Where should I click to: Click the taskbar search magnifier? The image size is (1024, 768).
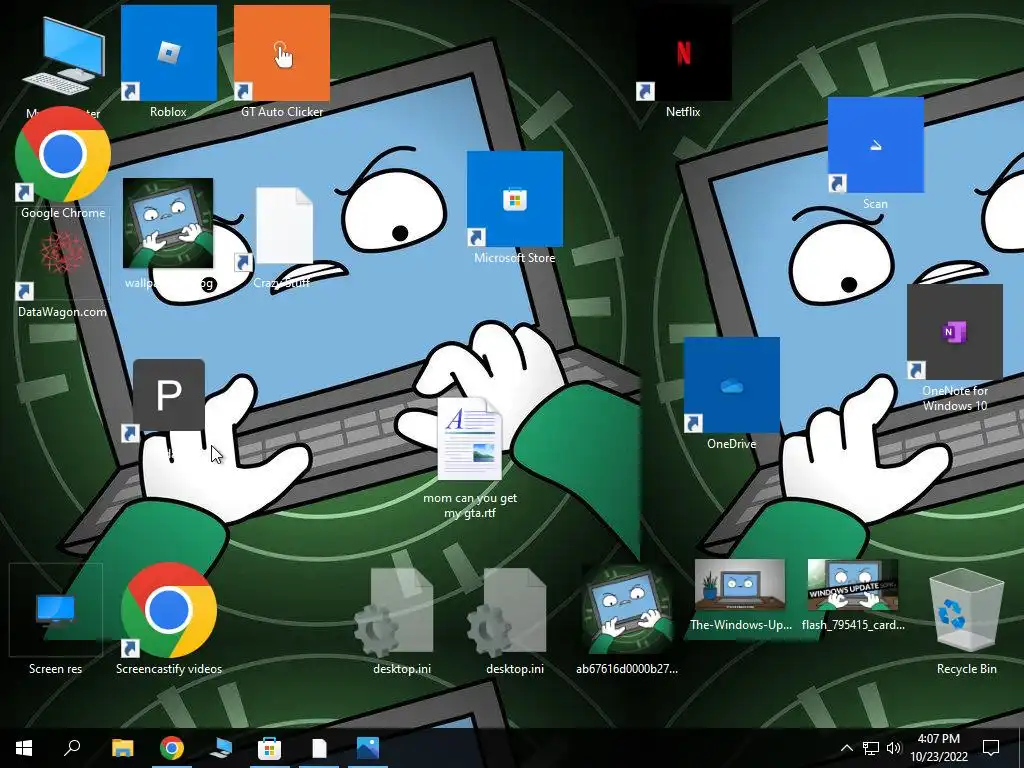tap(72, 748)
